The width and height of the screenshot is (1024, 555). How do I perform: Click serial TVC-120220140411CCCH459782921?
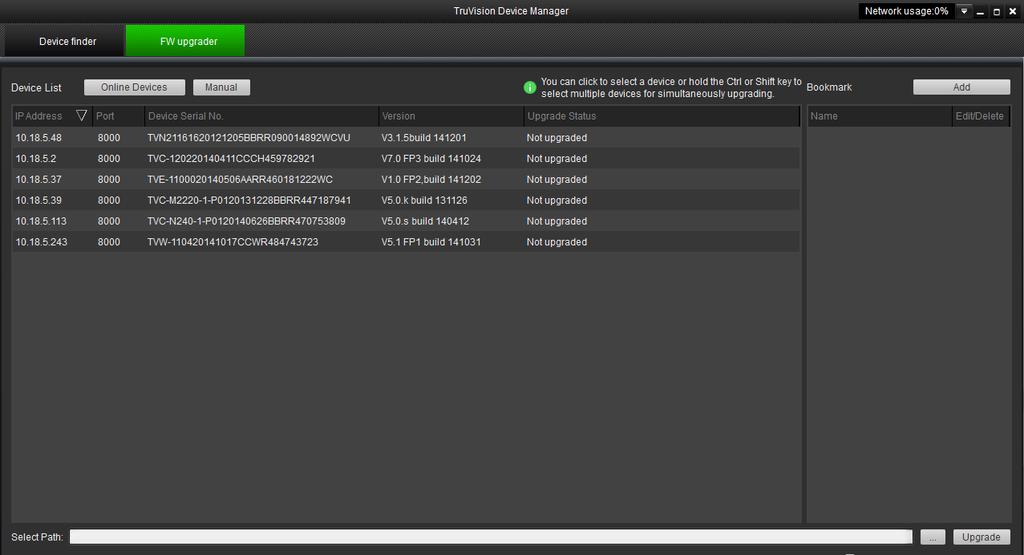coord(231,159)
